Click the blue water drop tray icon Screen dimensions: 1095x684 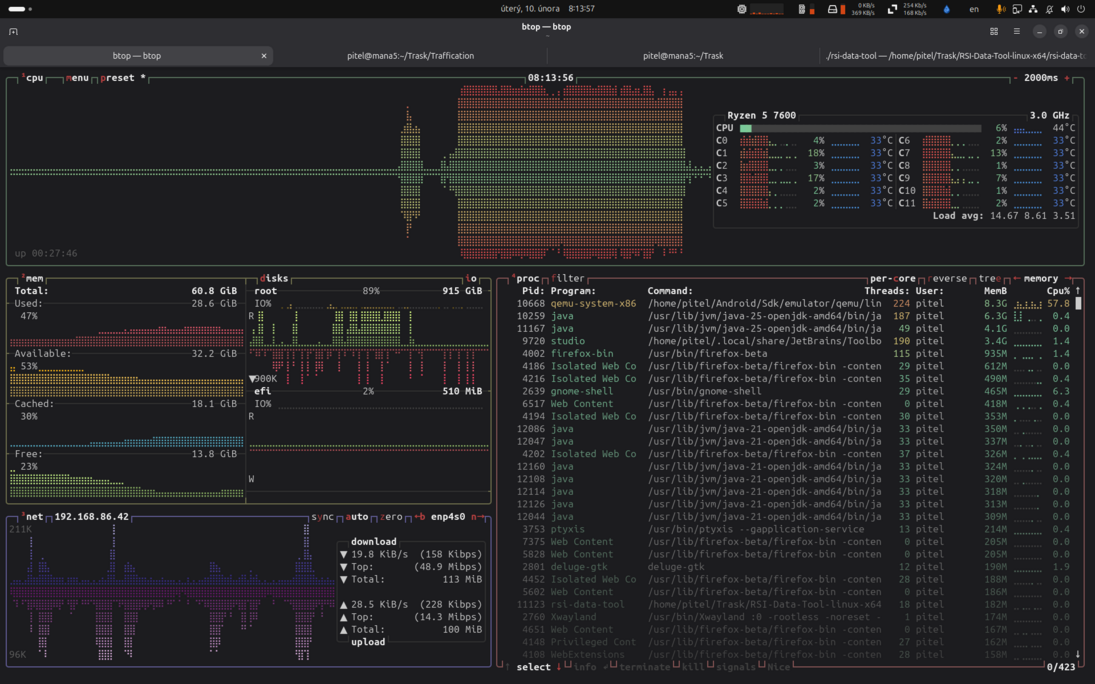tap(946, 9)
